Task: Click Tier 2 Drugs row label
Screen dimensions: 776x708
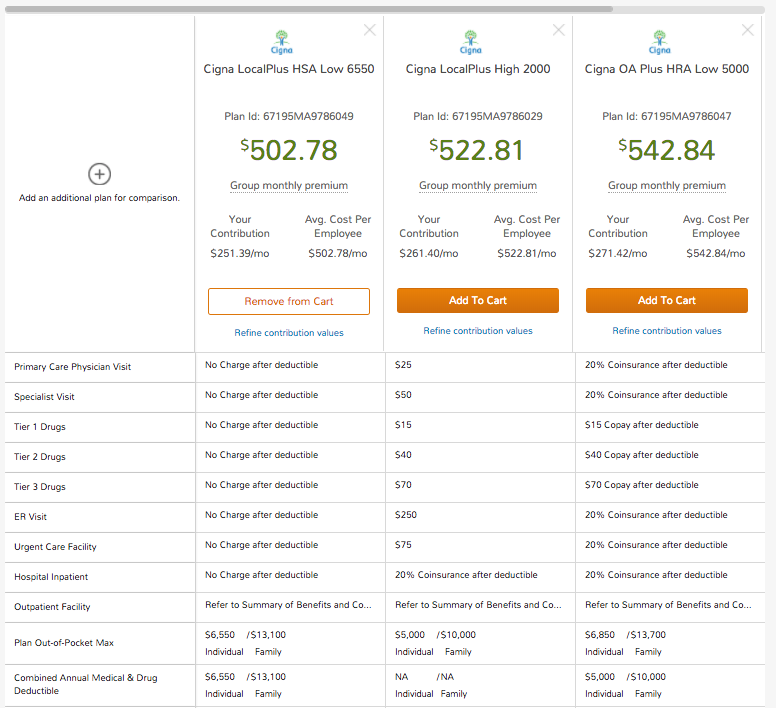Action: 40,457
